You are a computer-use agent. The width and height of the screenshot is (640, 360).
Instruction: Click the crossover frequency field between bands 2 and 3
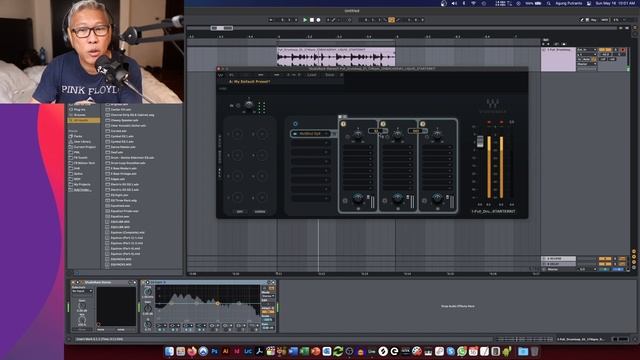416,131
